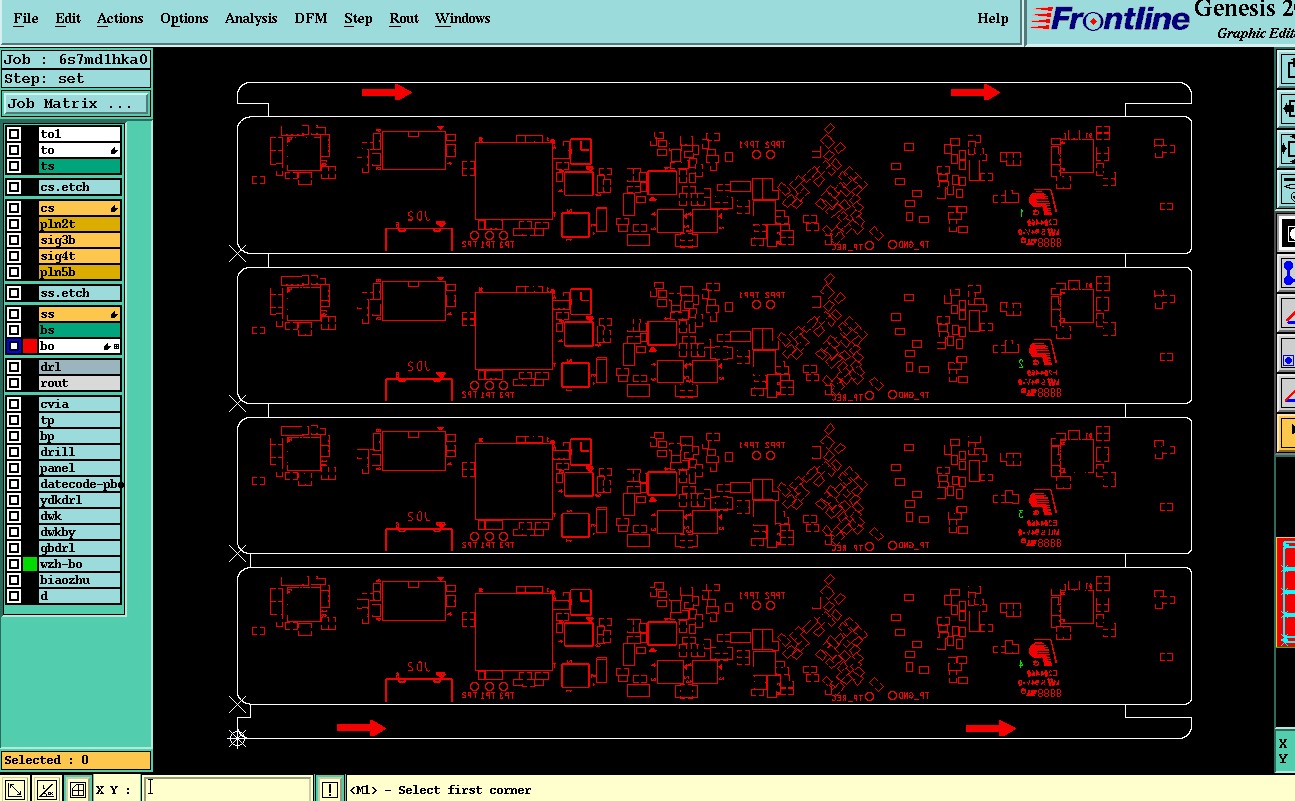This screenshot has height=801, width=1295.
Task: Select the layer name 'bp'
Action: pos(79,436)
